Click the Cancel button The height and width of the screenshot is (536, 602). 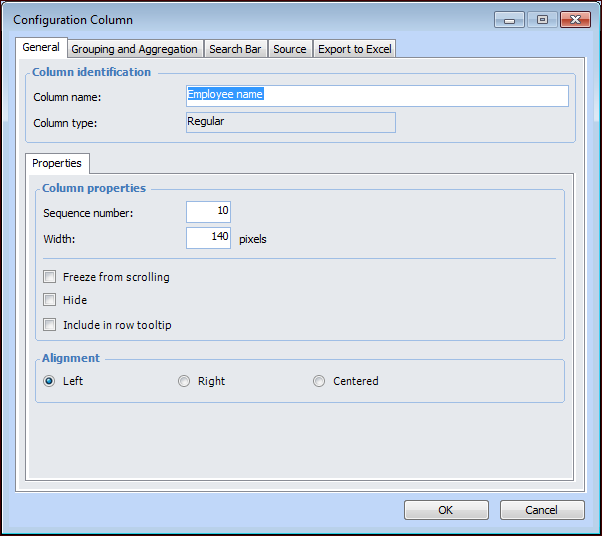(542, 510)
